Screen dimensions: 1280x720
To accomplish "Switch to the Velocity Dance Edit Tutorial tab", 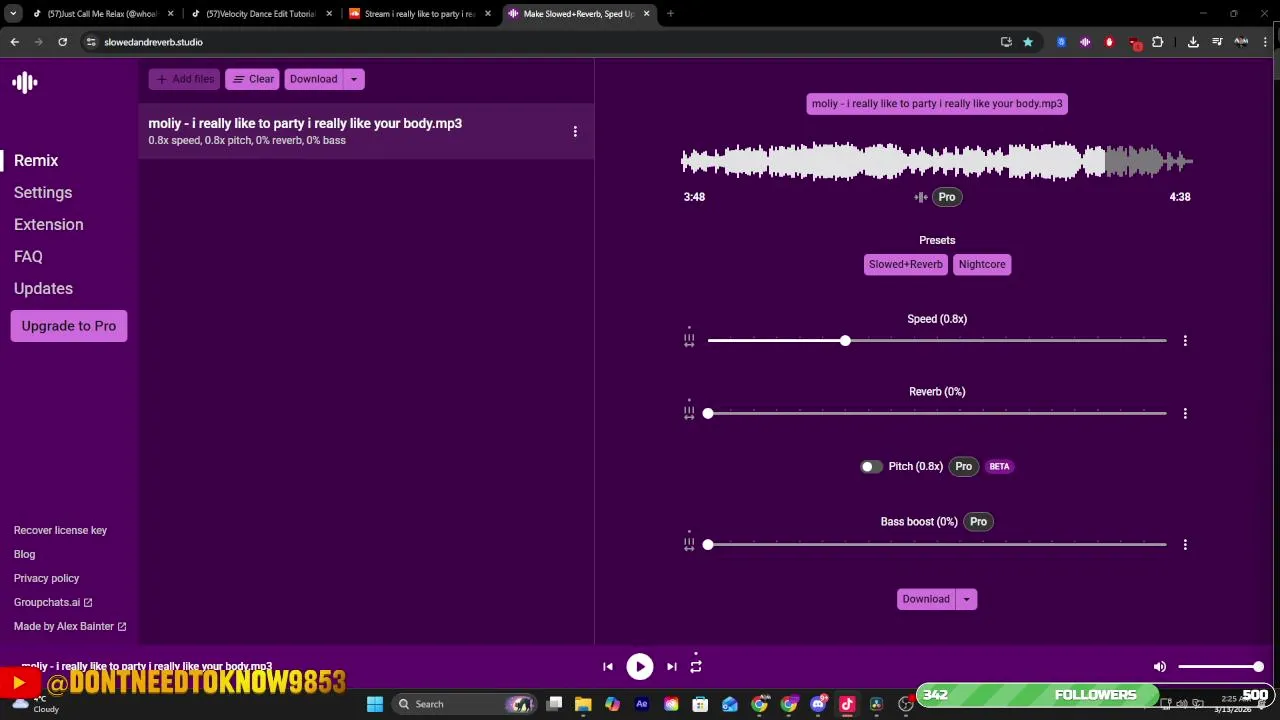I will click(260, 14).
